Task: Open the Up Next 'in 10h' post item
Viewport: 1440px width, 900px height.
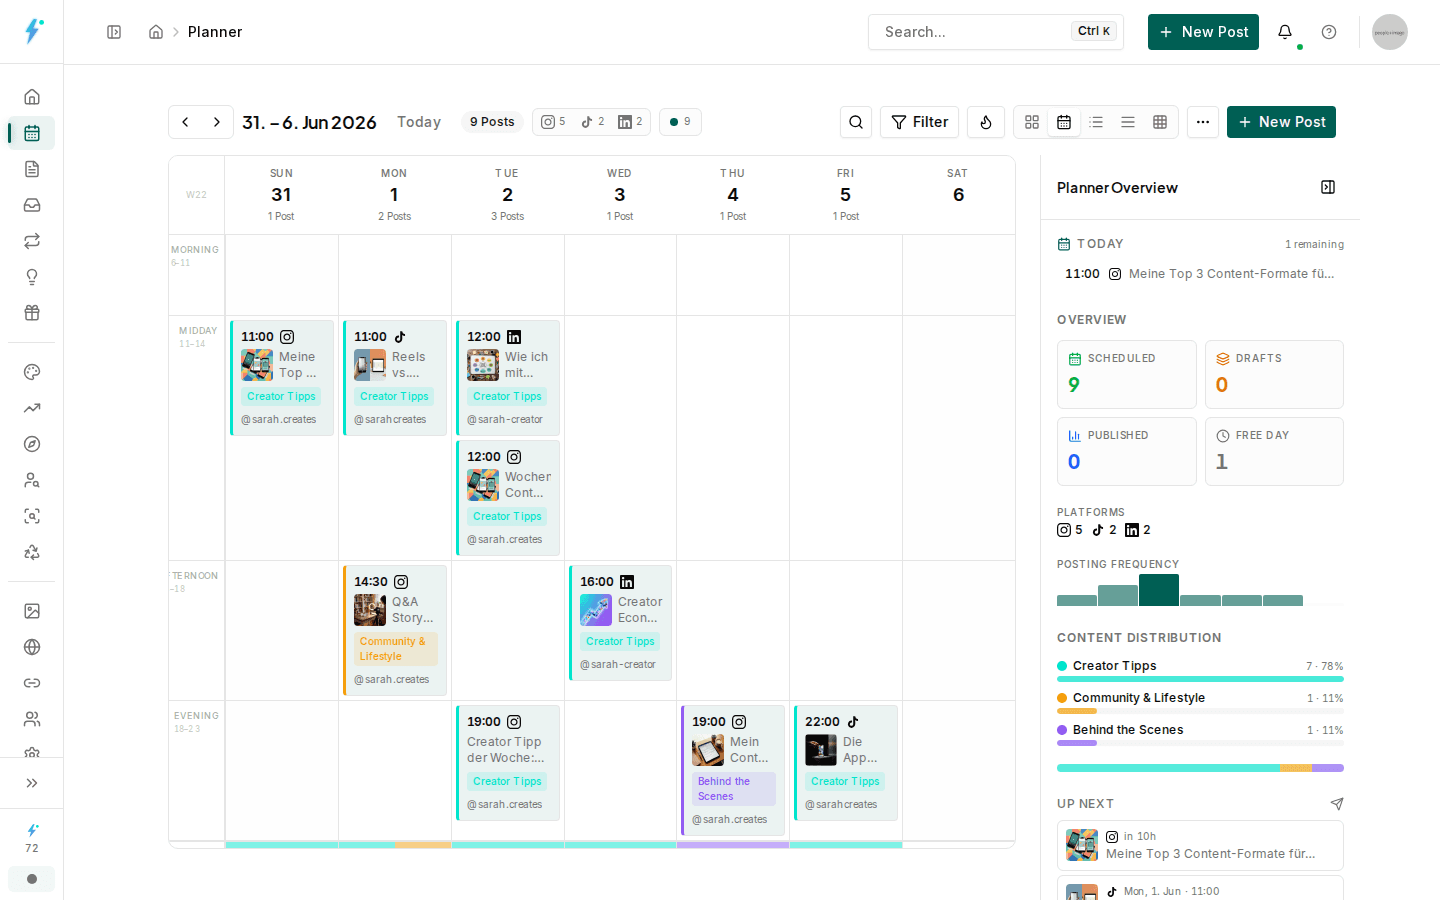Action: click(1200, 845)
